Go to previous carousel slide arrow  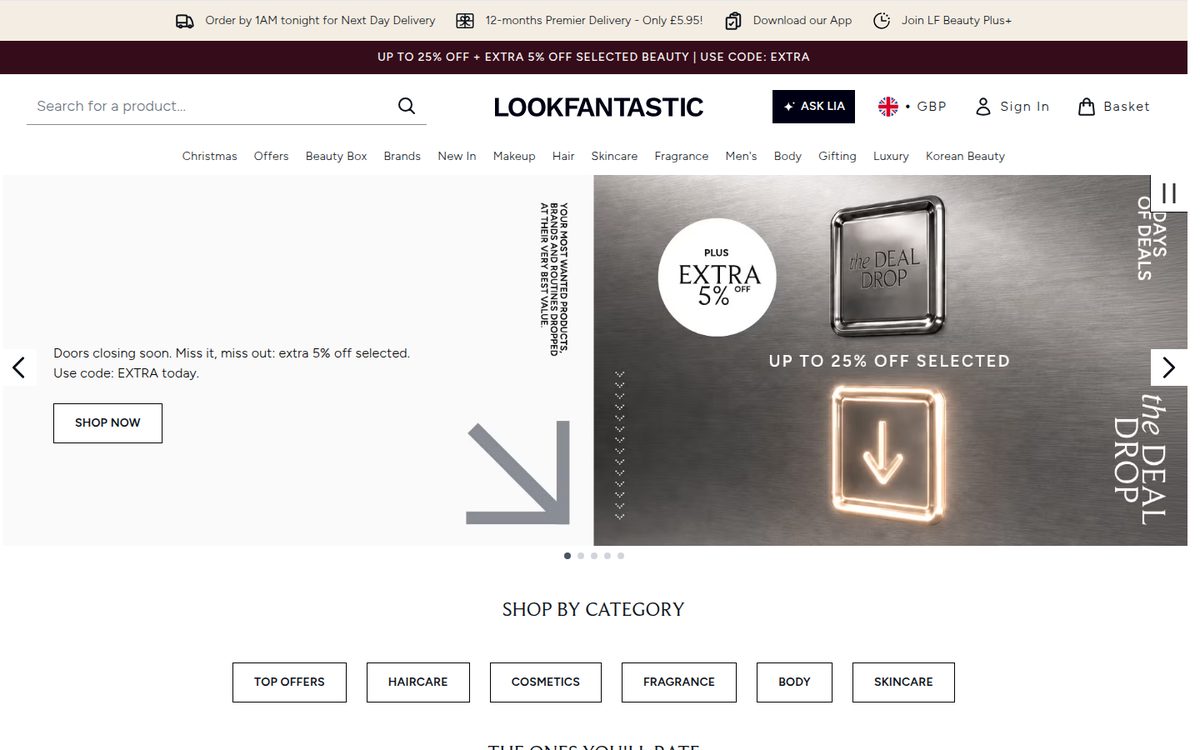click(x=19, y=368)
